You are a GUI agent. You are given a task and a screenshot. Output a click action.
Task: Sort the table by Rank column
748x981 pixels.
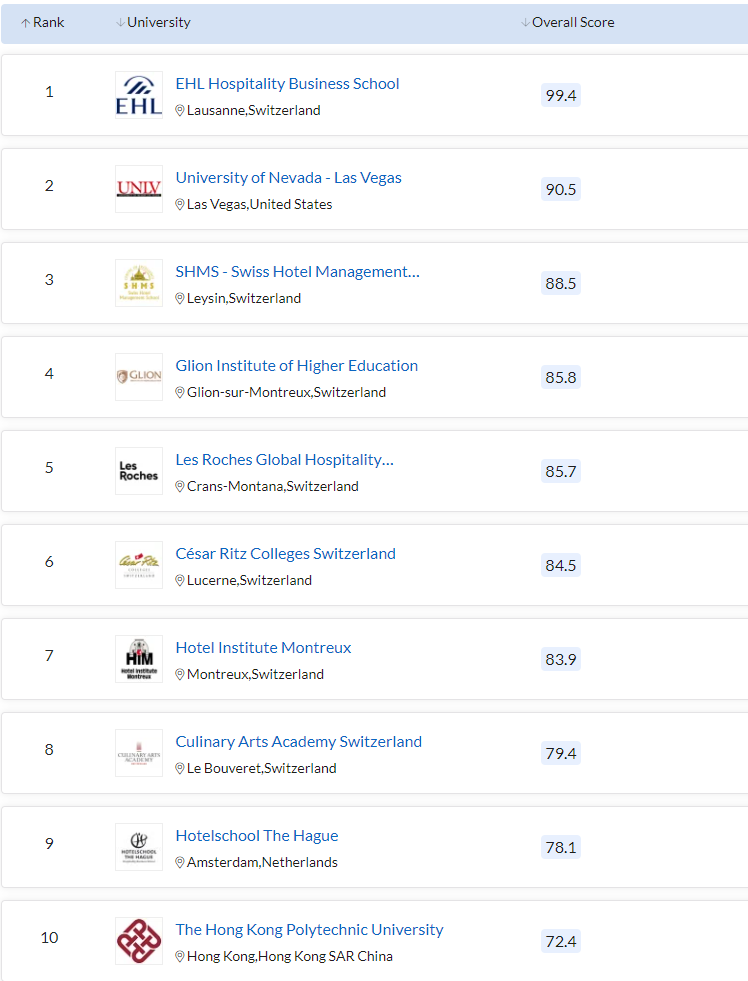click(43, 23)
